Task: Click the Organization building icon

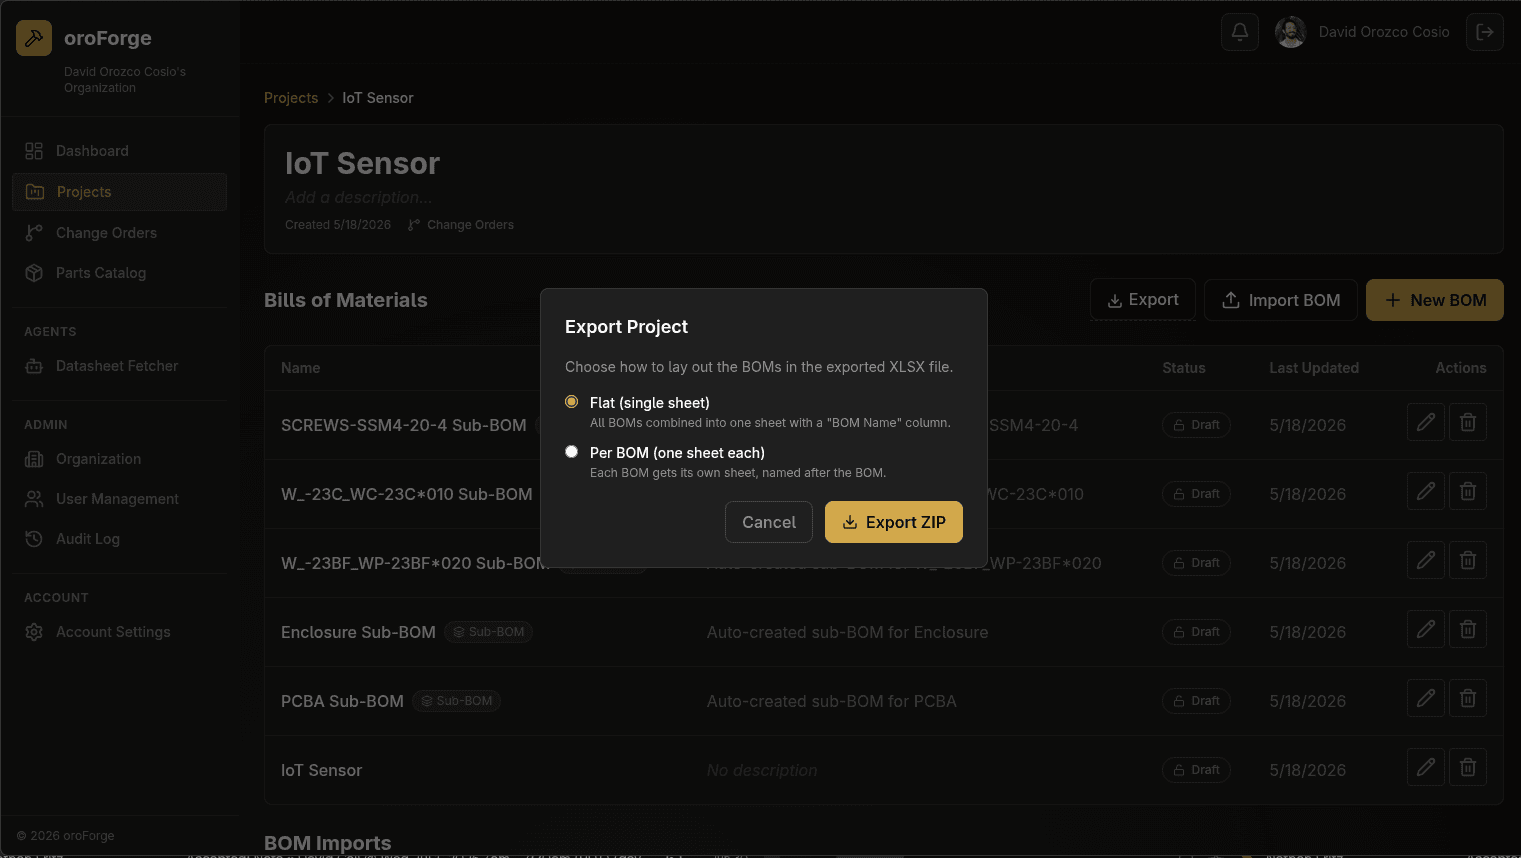Action: 34,459
